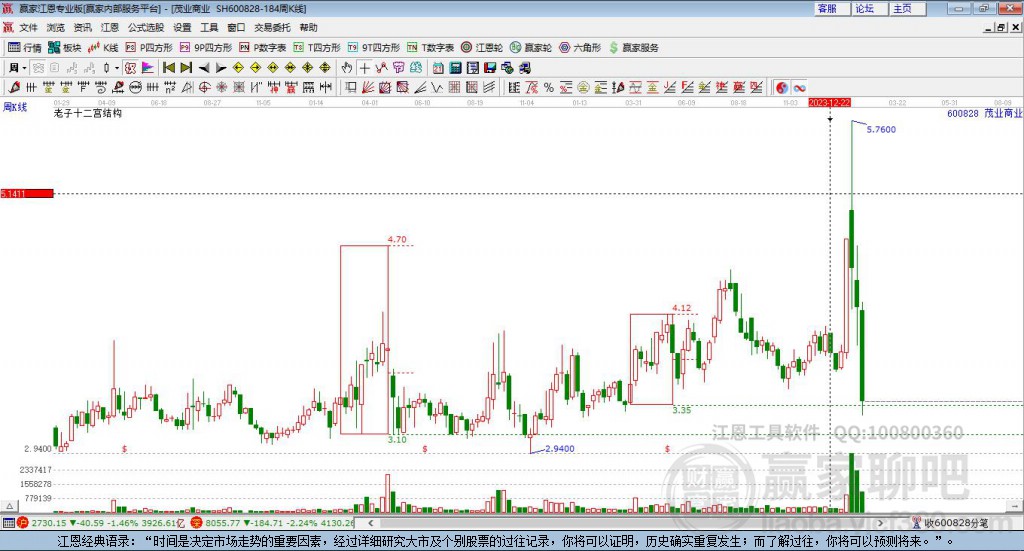The image size is (1024, 551).
Task: Open the 公式选股 menu
Action: coord(146,27)
